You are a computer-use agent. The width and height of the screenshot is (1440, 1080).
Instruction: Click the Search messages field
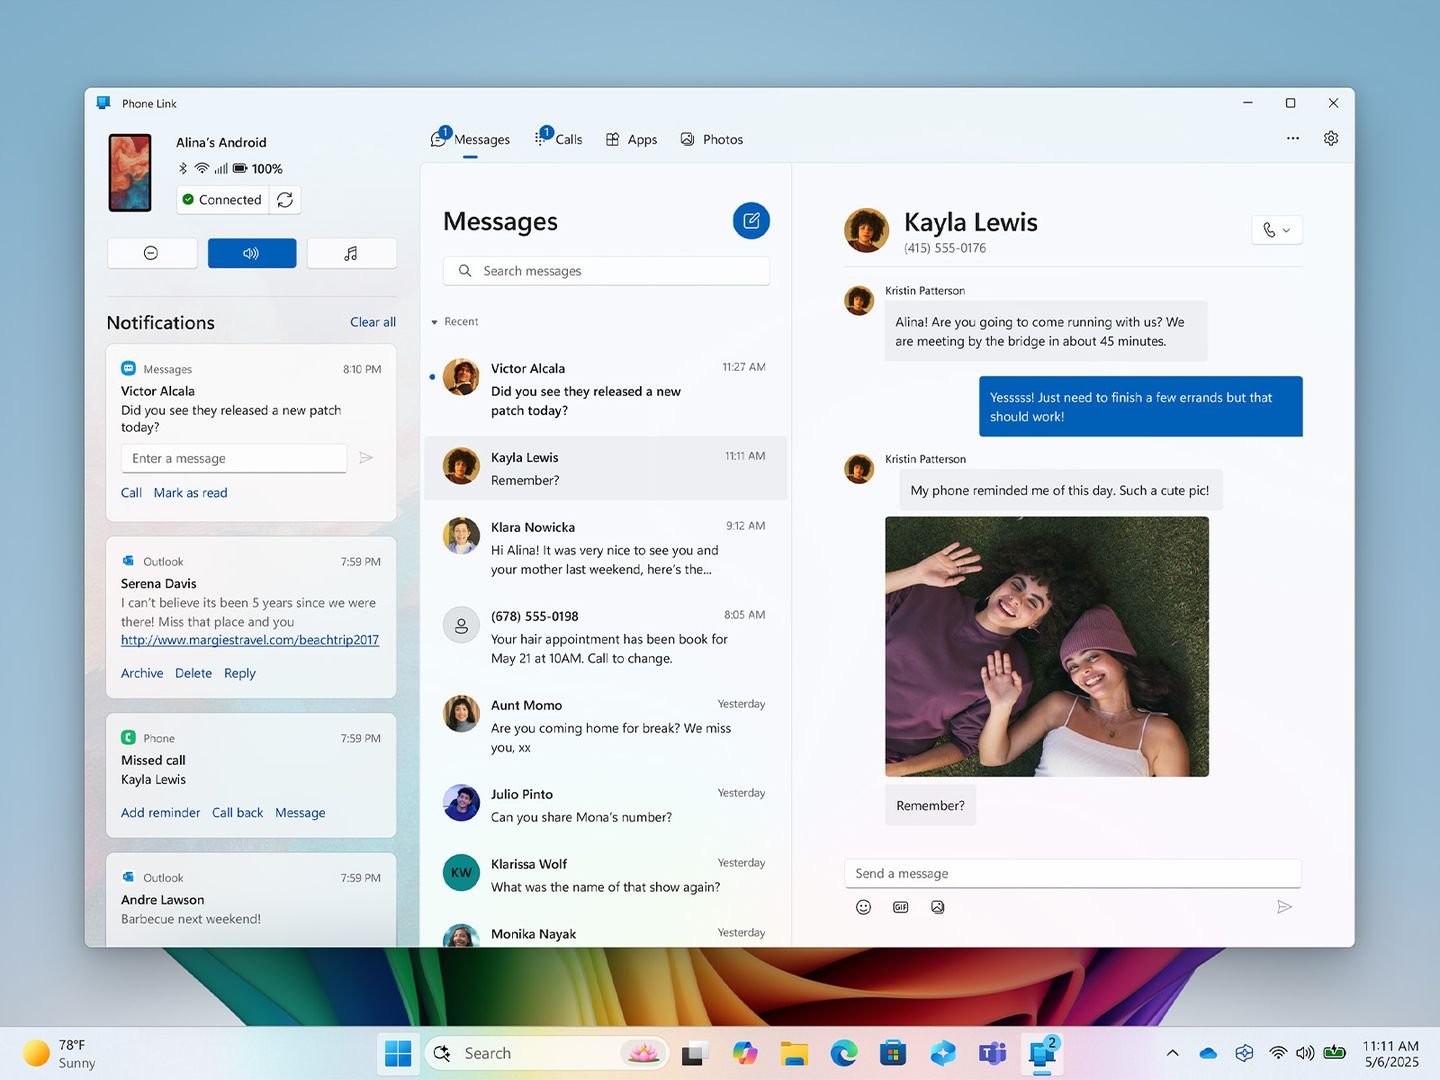[606, 271]
